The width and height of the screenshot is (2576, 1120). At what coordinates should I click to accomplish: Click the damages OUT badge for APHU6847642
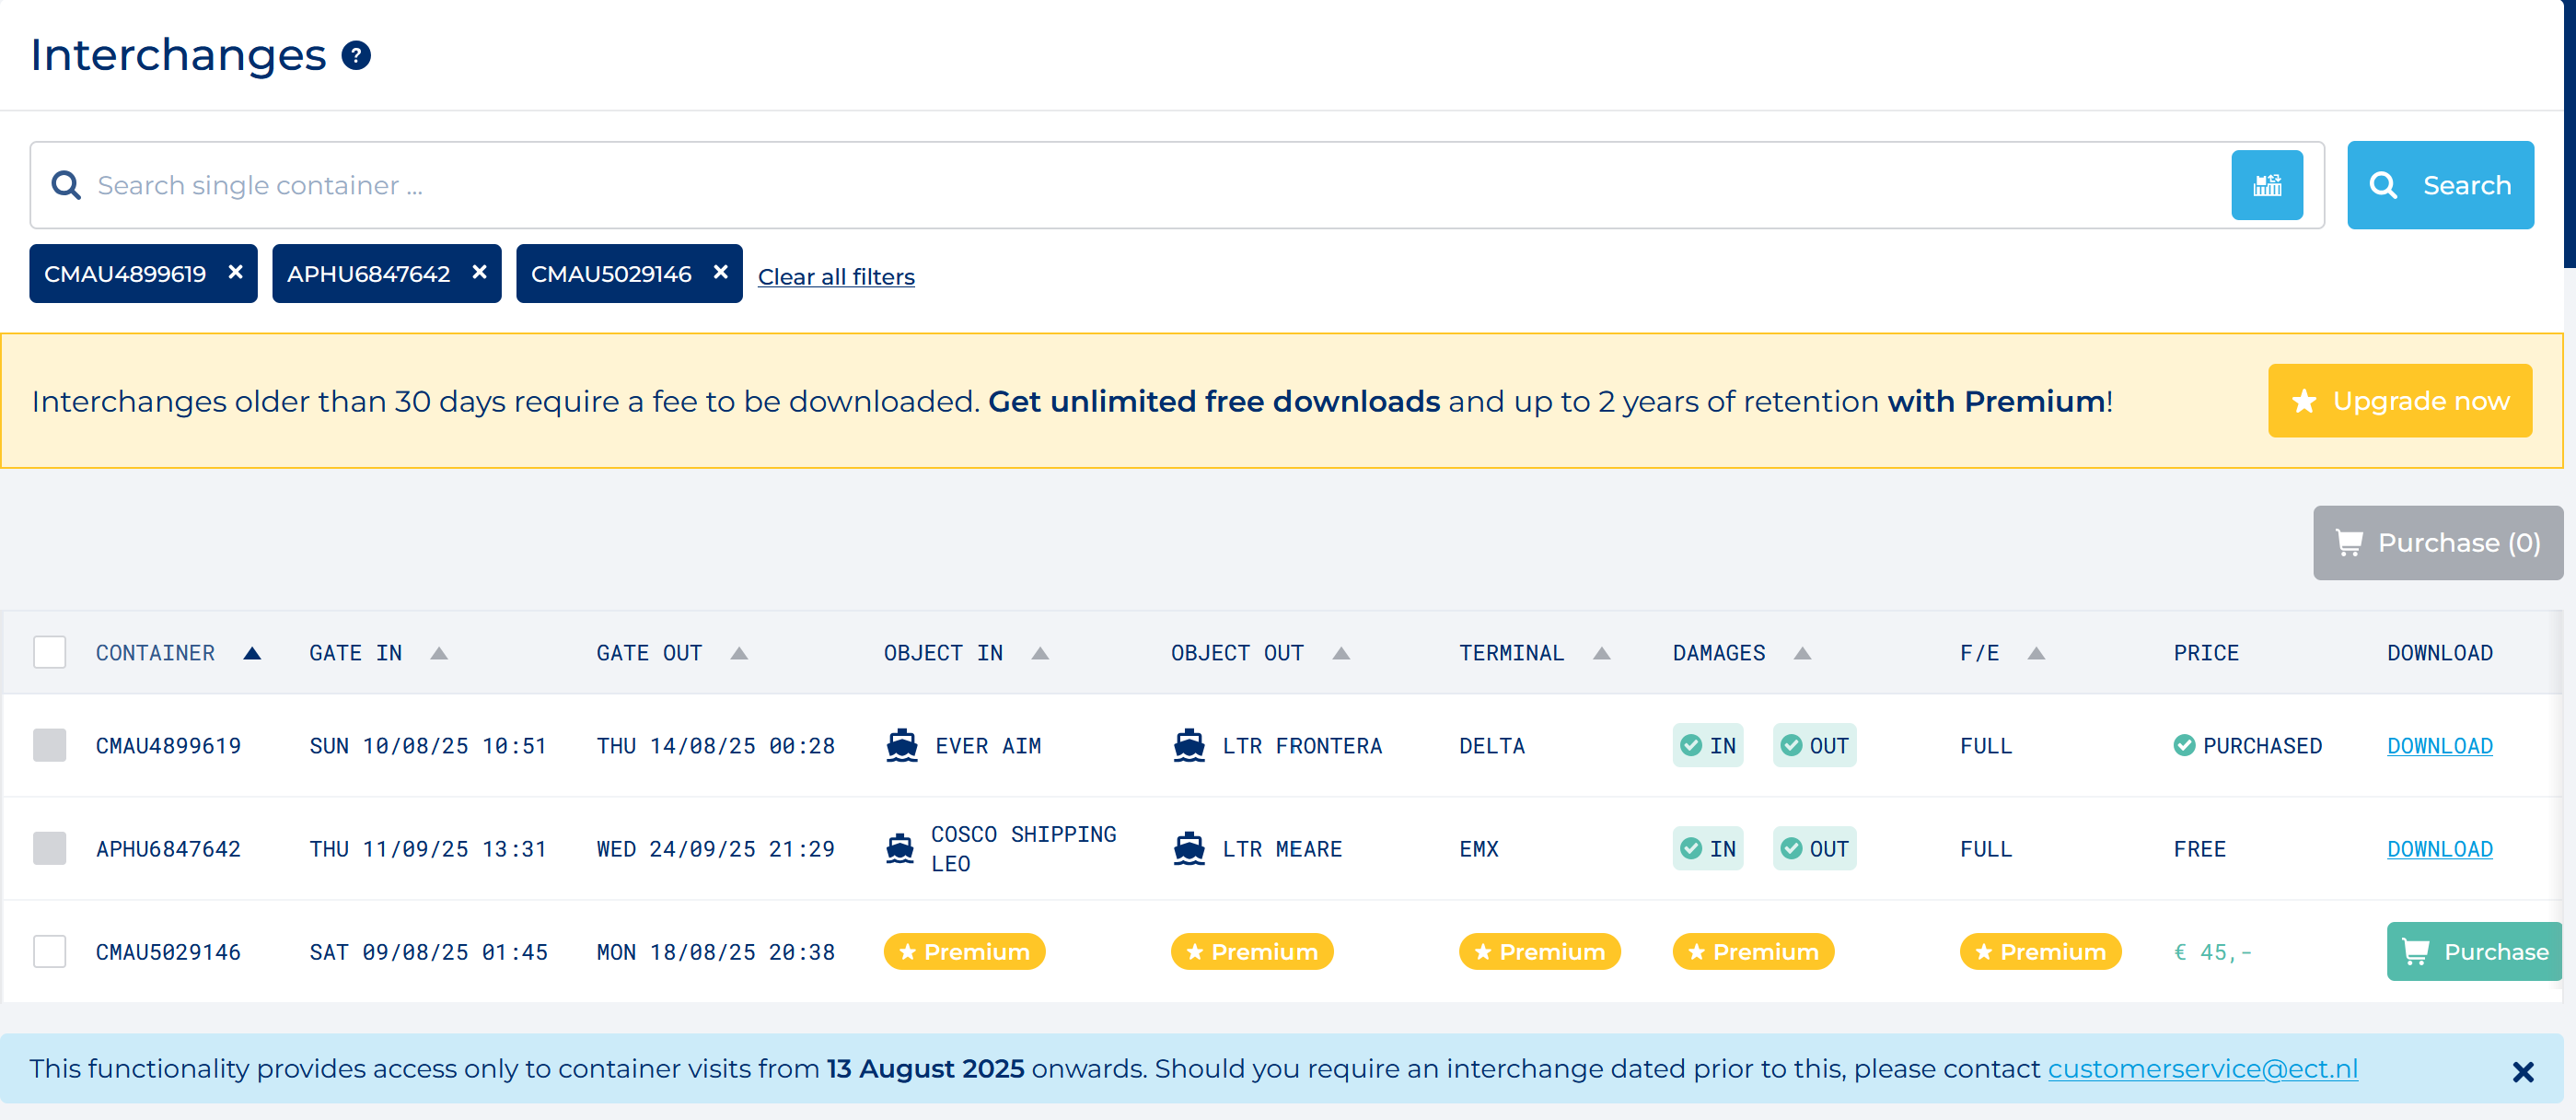coord(1814,849)
